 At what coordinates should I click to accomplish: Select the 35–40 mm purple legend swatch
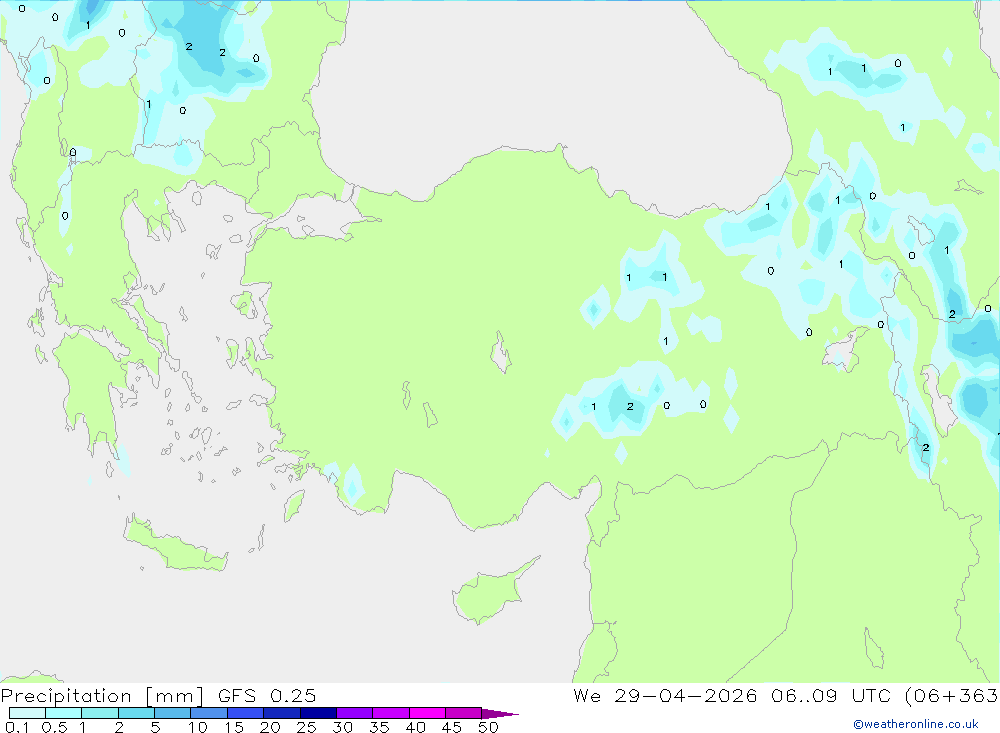tap(391, 713)
